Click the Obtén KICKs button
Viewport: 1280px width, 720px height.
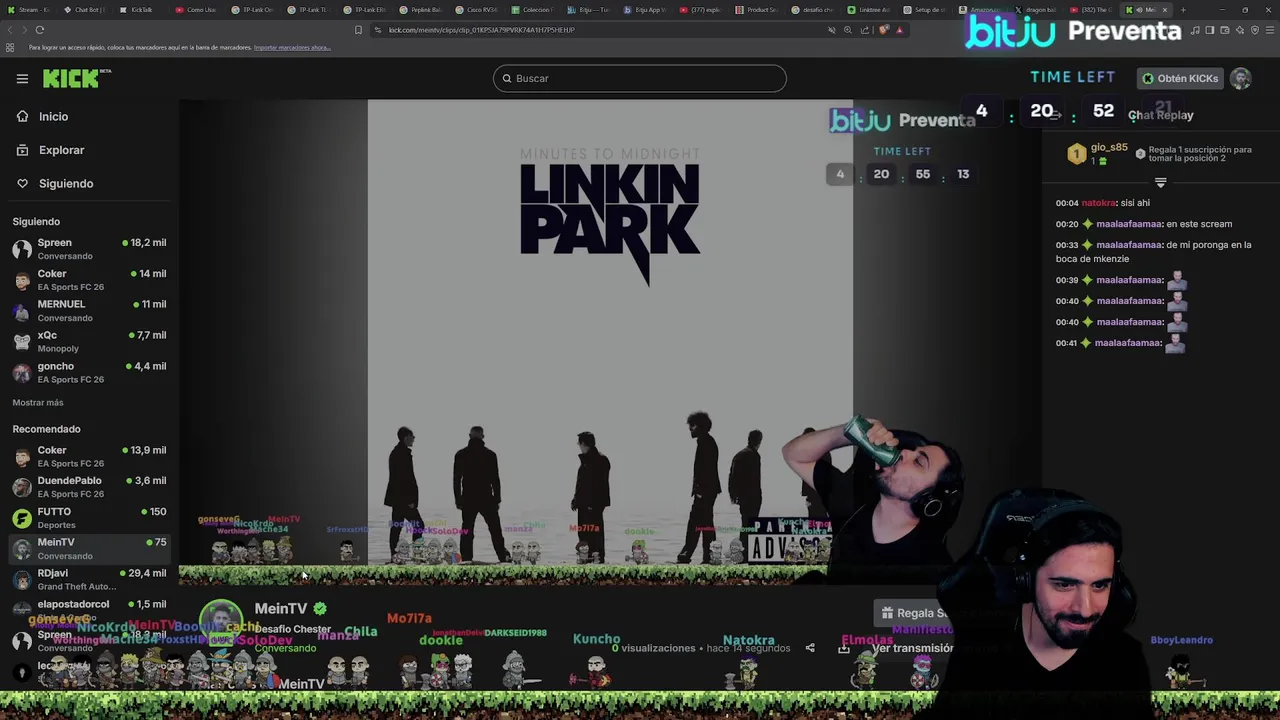tap(1180, 78)
